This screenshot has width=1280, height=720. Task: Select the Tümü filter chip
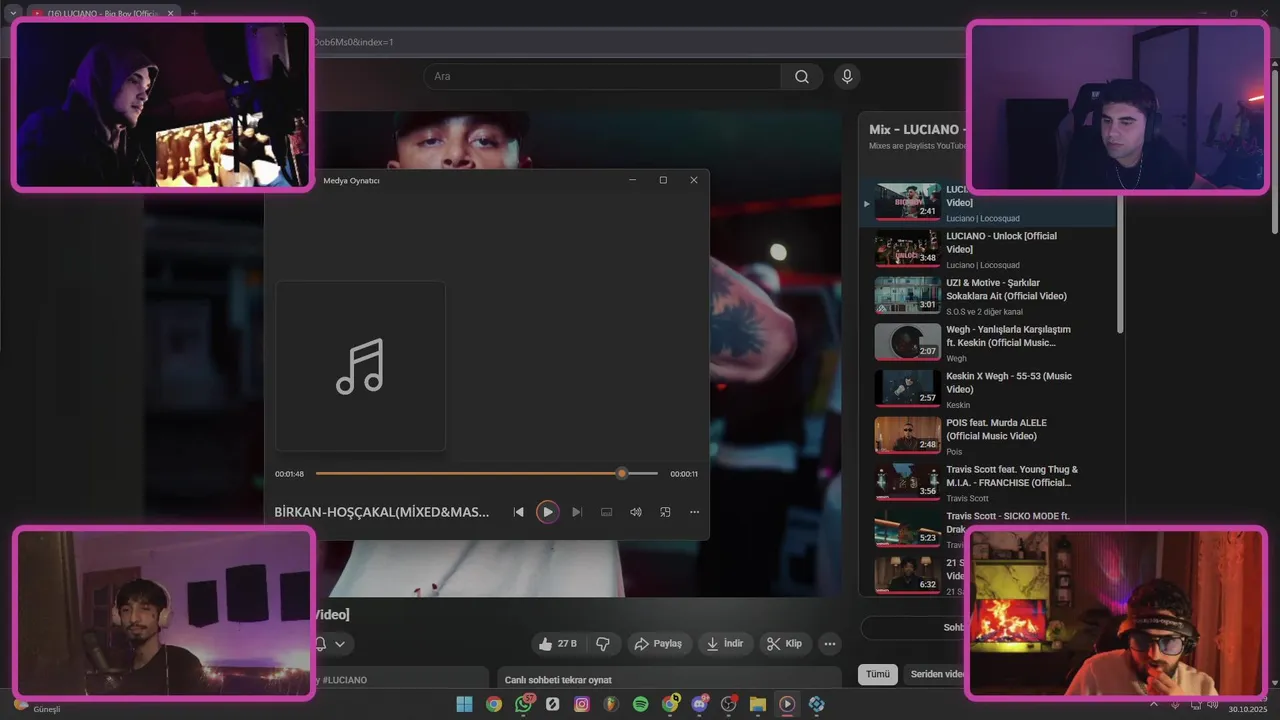pyautogui.click(x=877, y=674)
